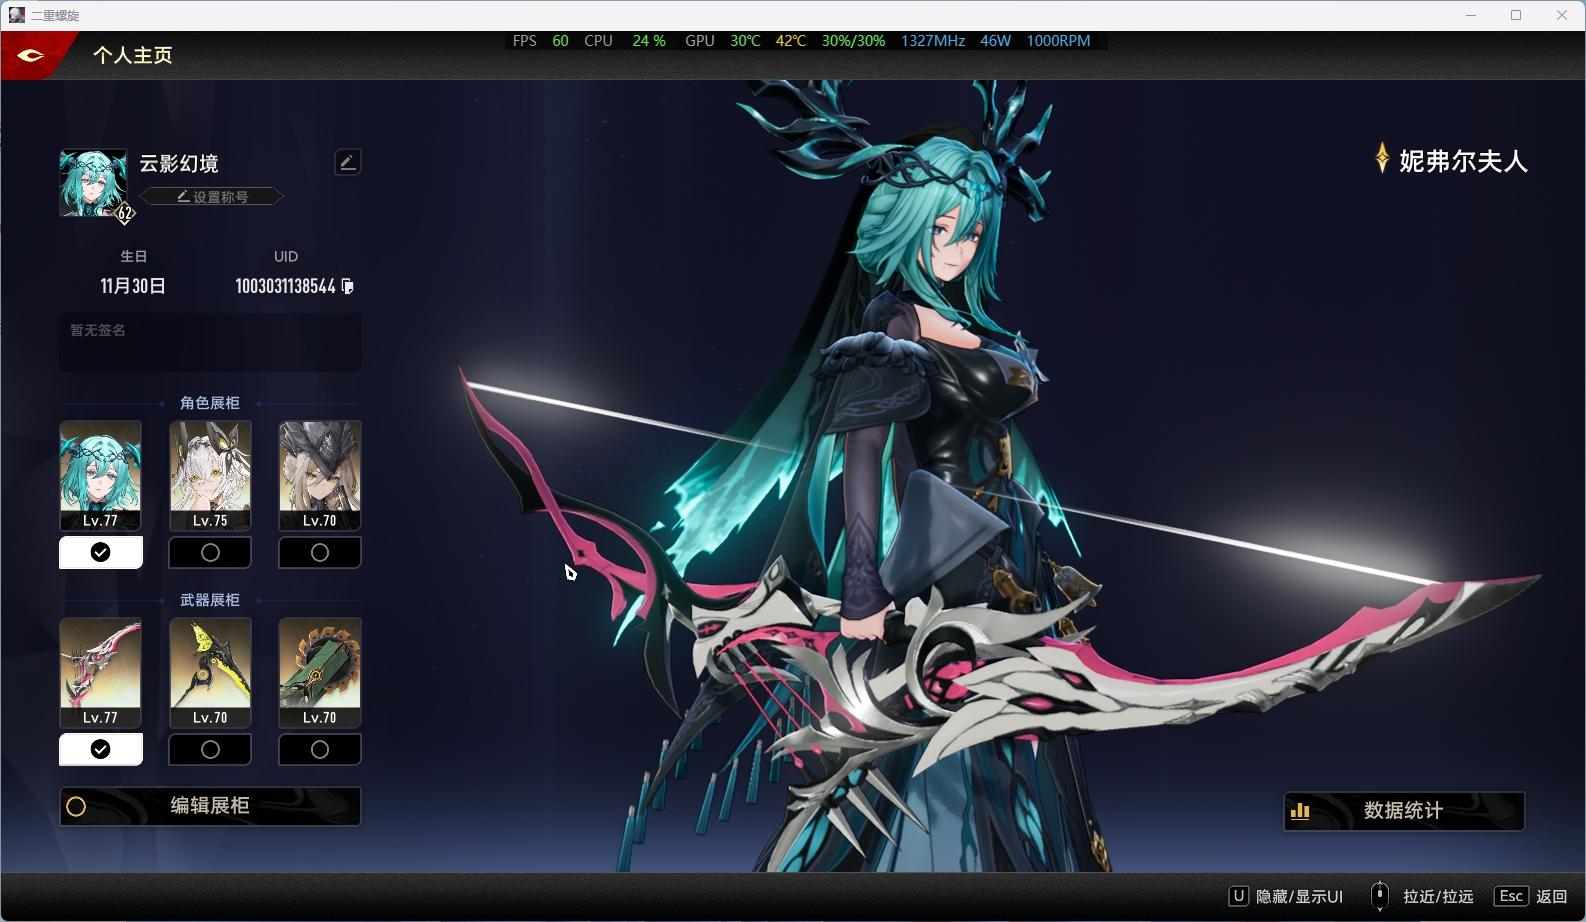
Task: Toggle the checked Lv.77 character selector
Action: tap(101, 552)
